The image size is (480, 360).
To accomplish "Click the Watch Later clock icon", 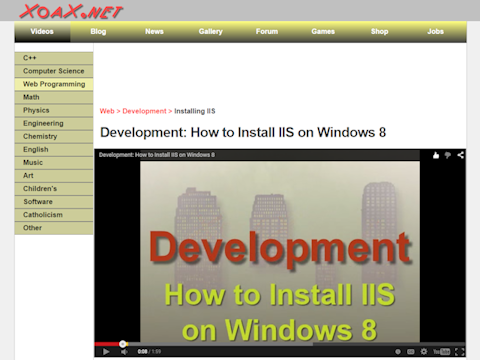I will tap(398, 351).
